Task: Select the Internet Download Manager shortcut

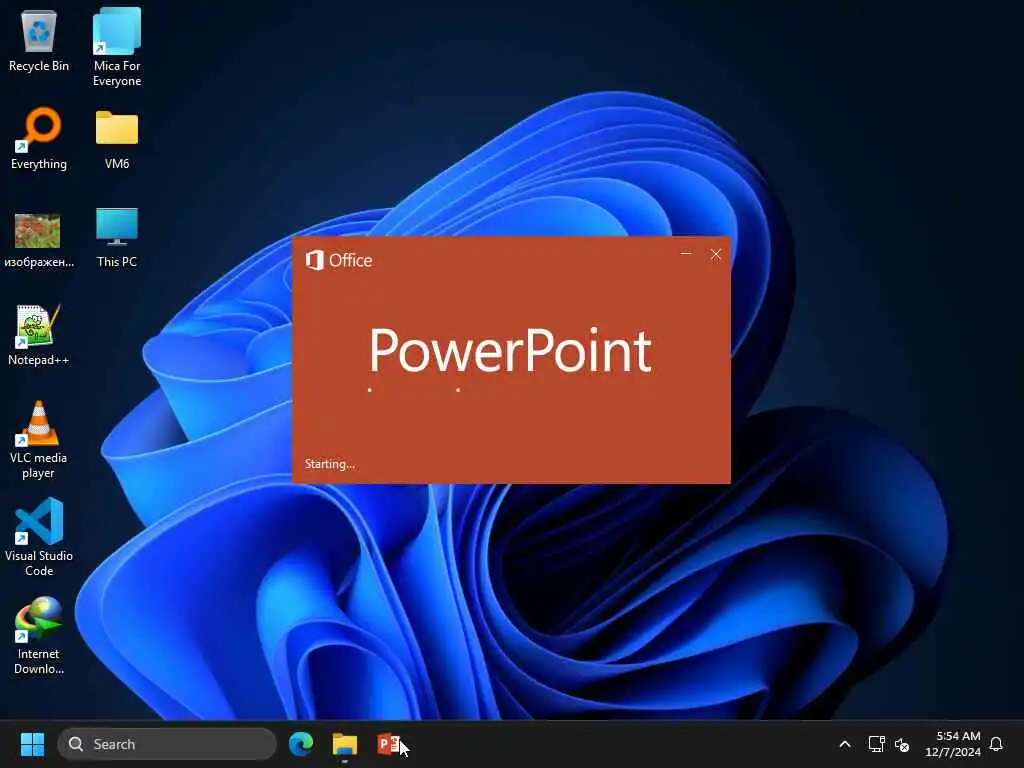Action: click(39, 636)
